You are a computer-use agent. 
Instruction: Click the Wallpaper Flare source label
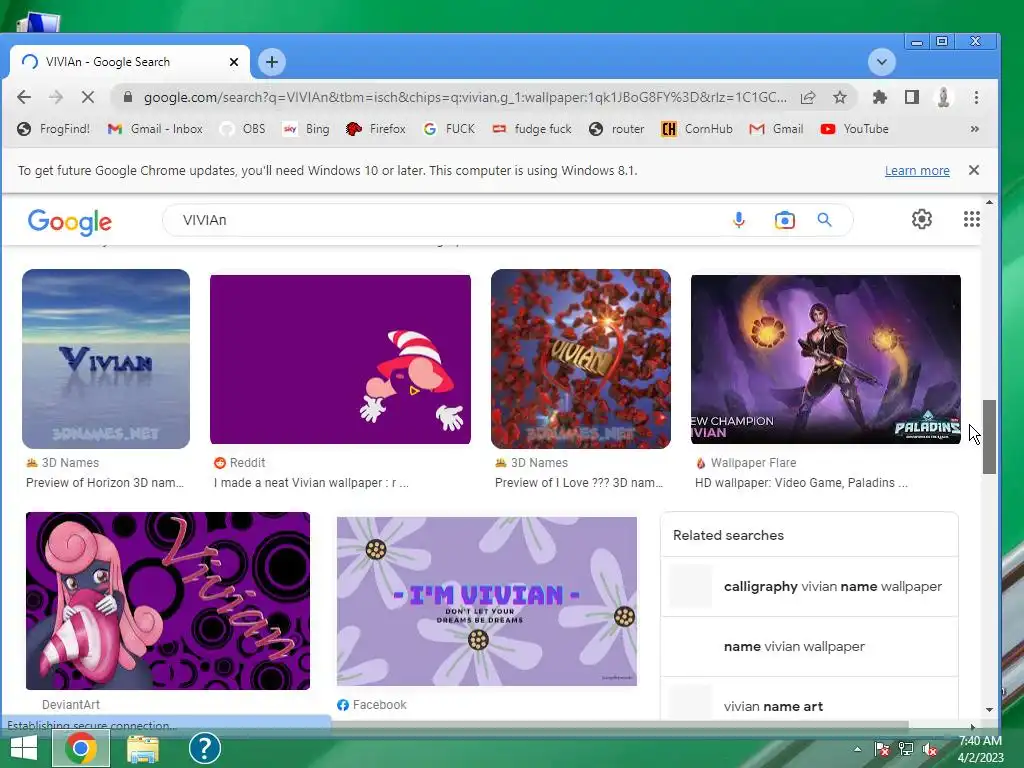pos(753,462)
